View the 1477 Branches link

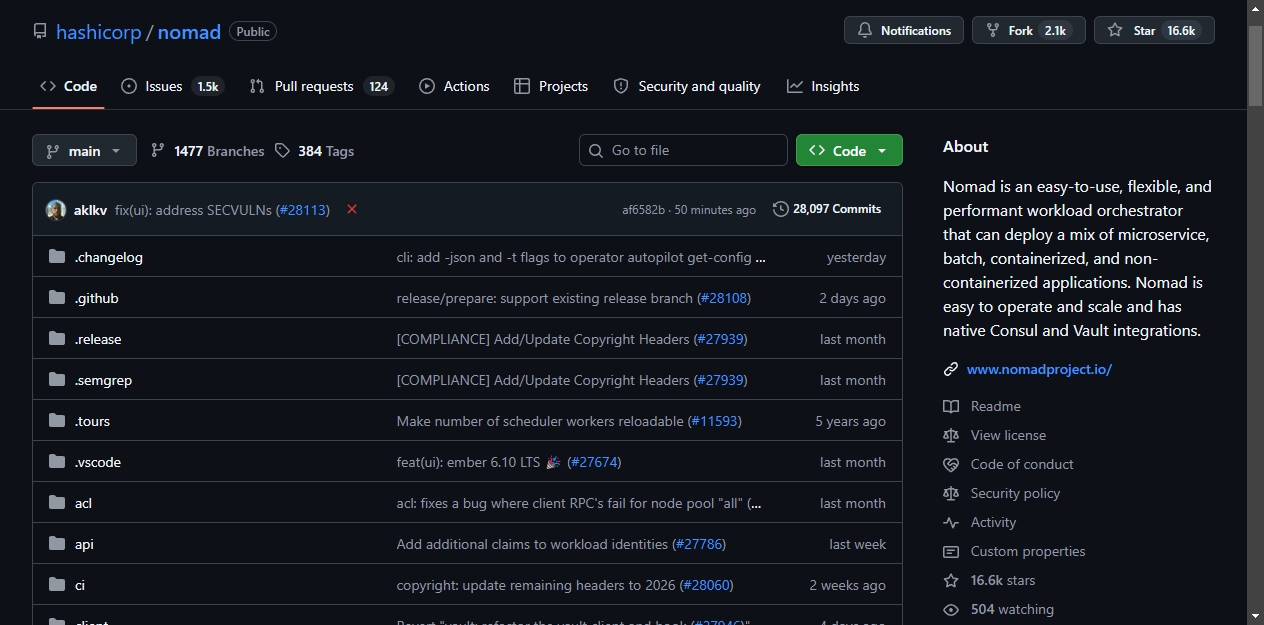207,150
